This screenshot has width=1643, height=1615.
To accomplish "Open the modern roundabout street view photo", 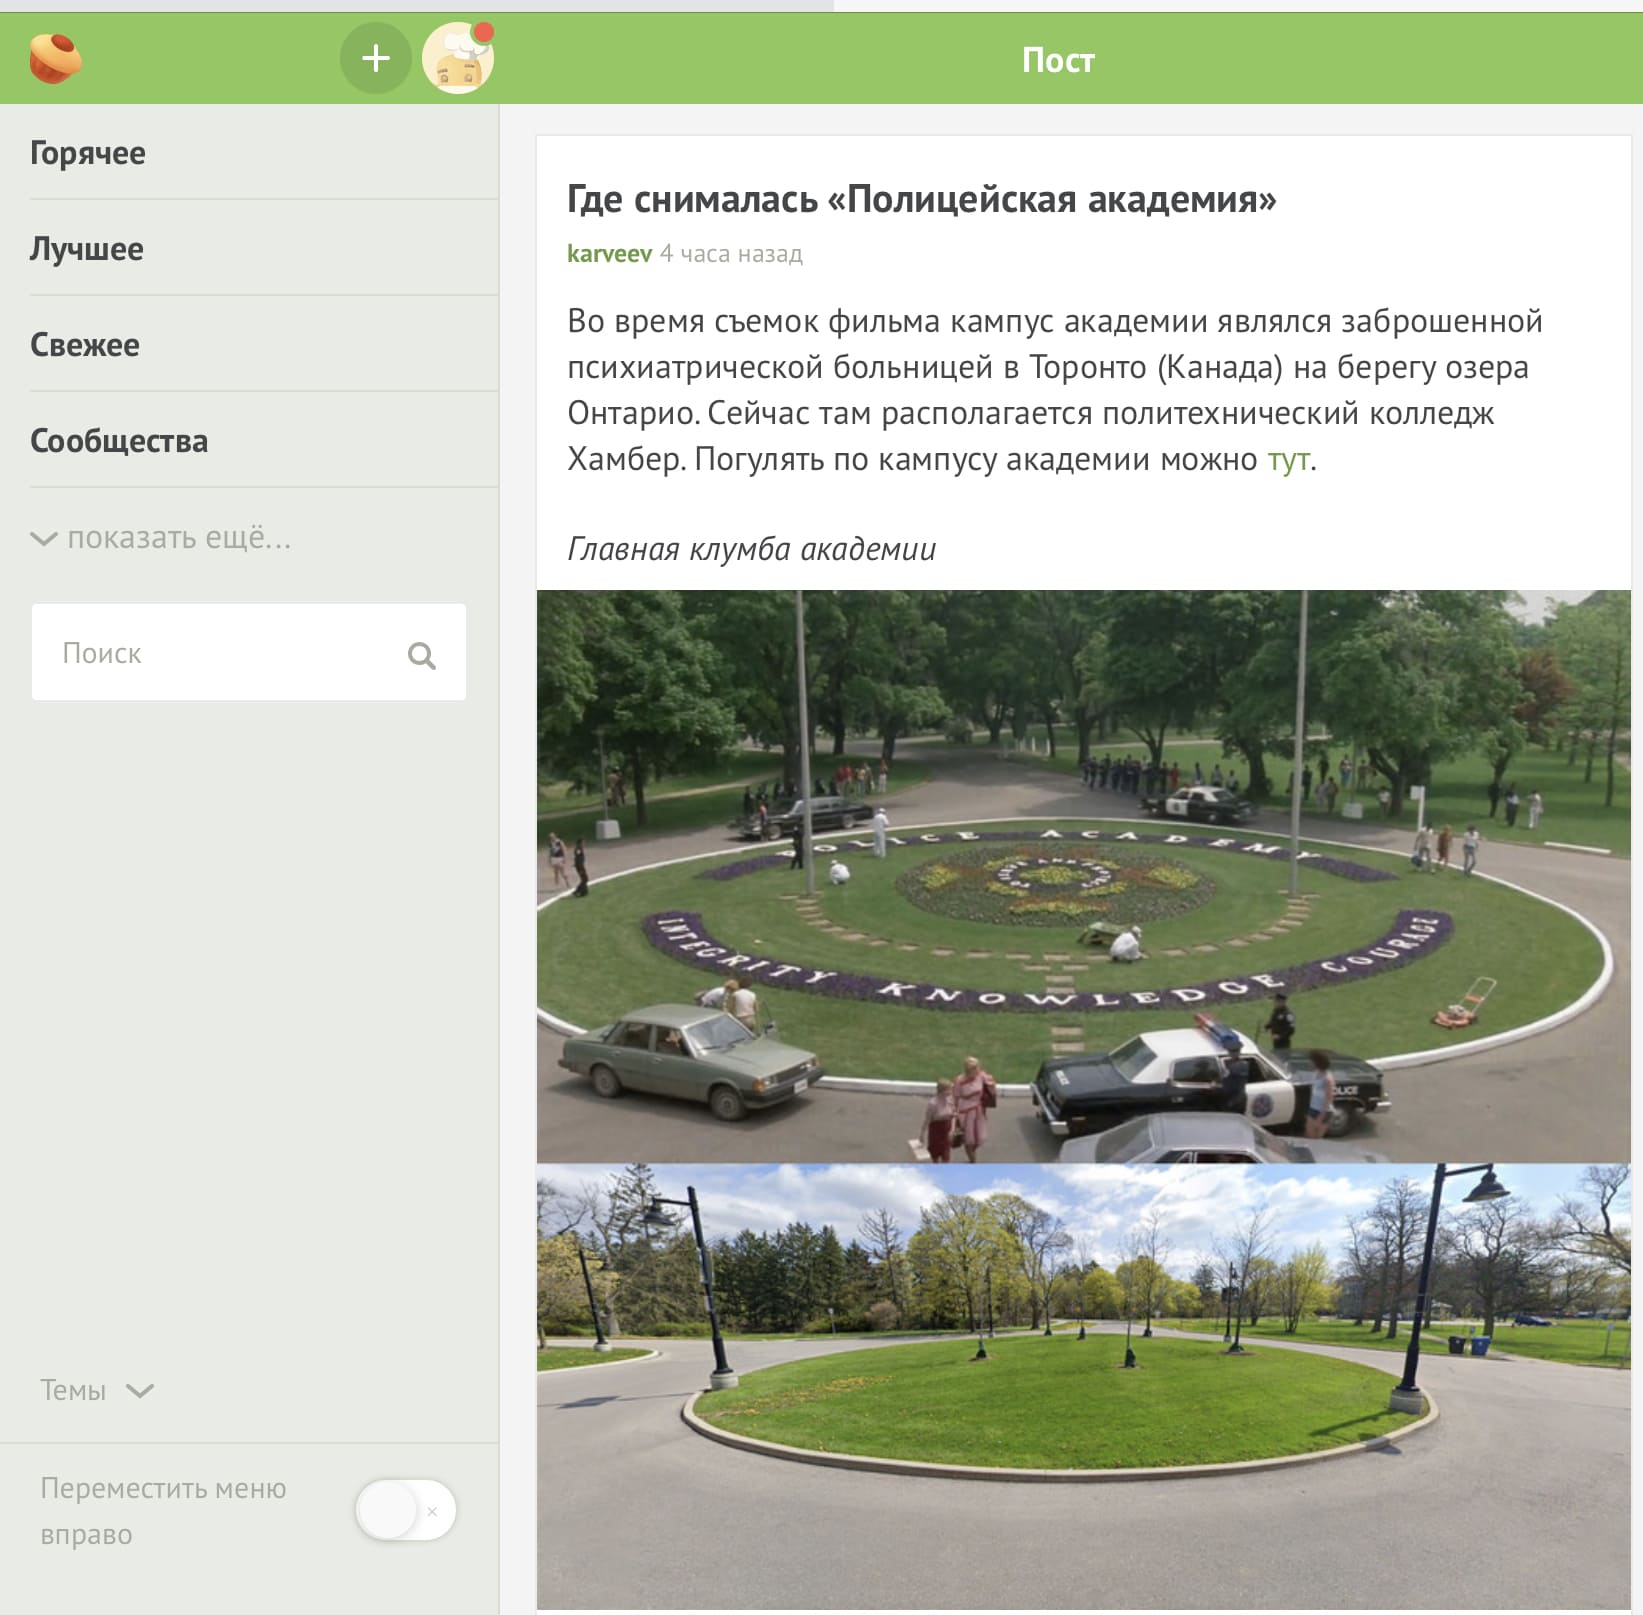I will point(1084,1385).
